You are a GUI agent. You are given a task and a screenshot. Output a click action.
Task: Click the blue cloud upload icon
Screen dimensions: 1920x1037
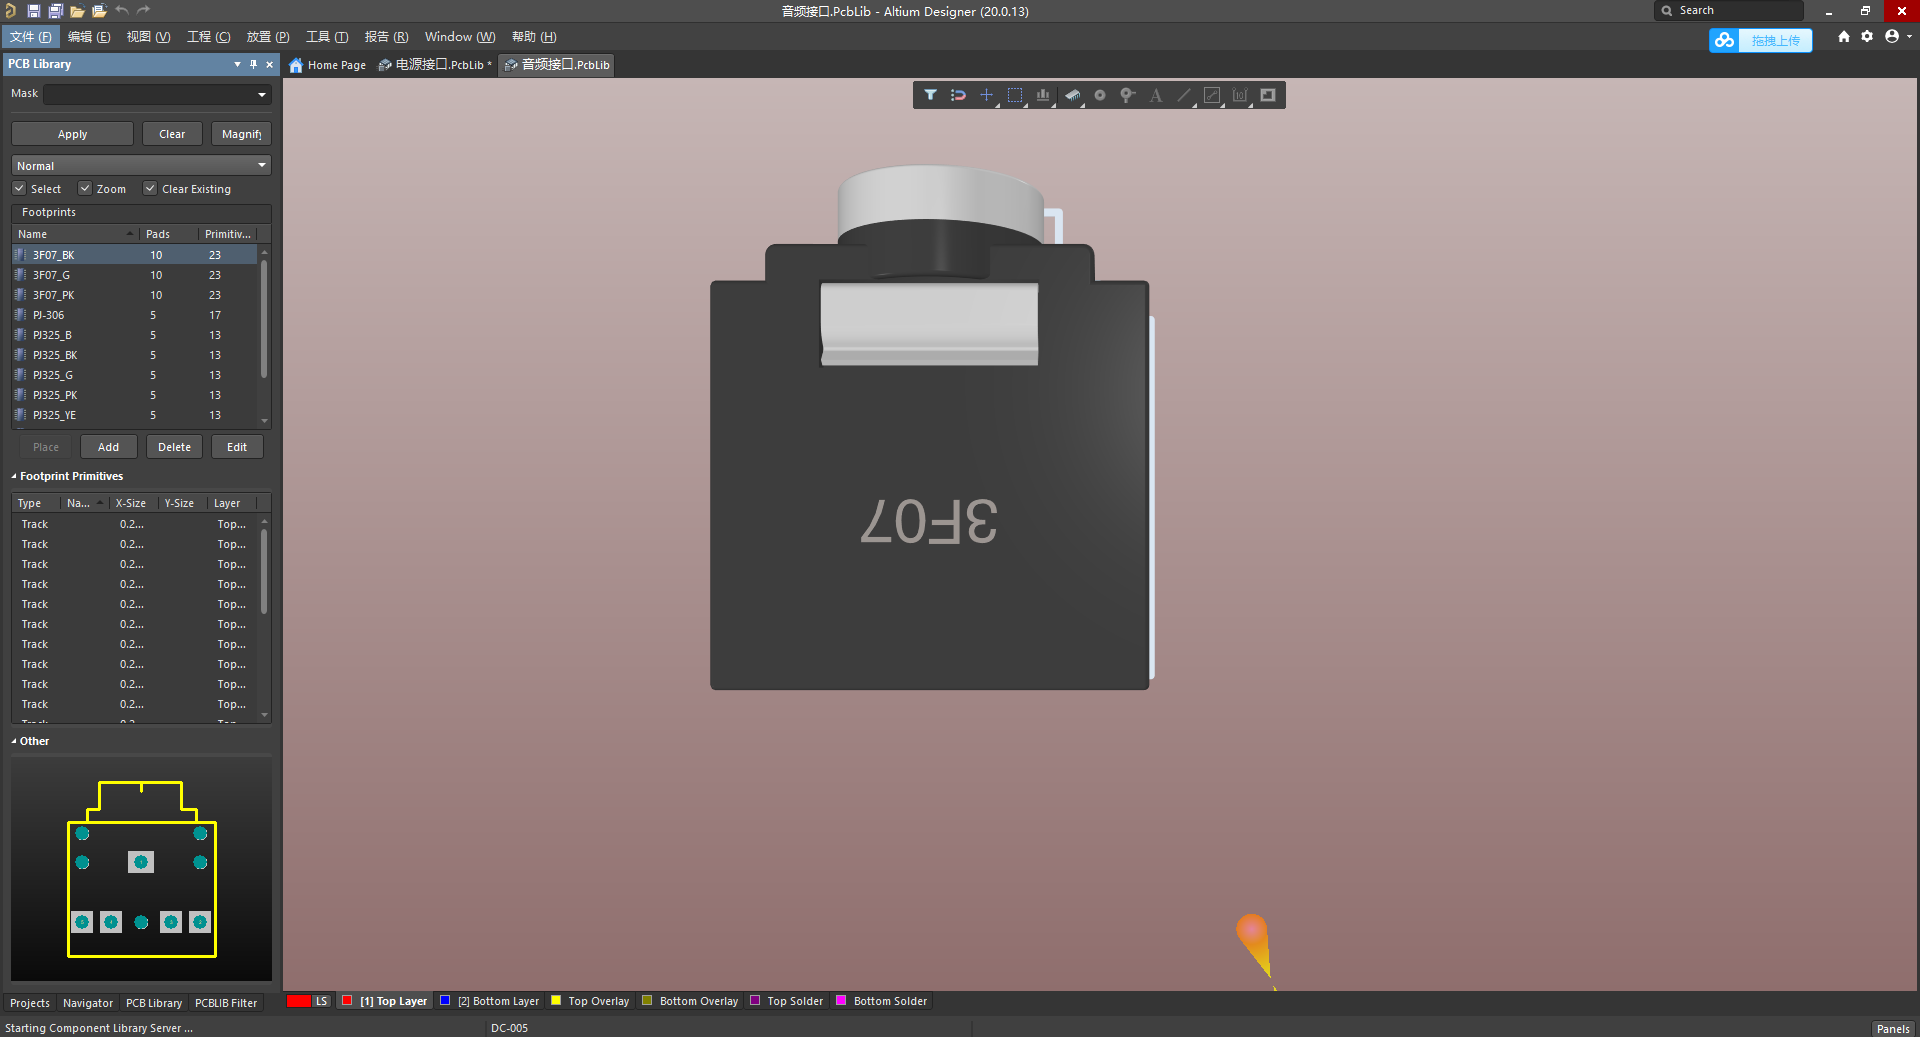pyautogui.click(x=1724, y=40)
